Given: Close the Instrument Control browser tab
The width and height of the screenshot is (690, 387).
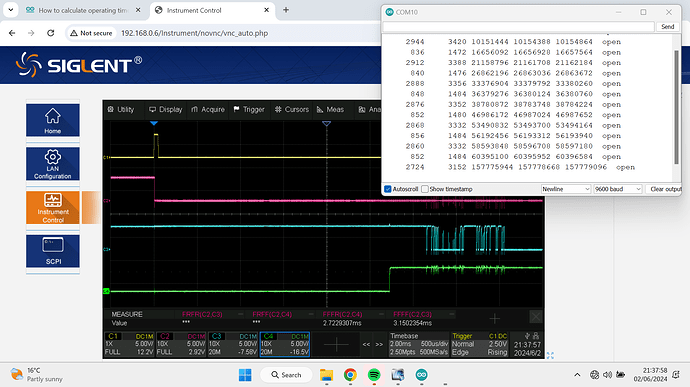Looking at the screenshot, I should point(266,10).
